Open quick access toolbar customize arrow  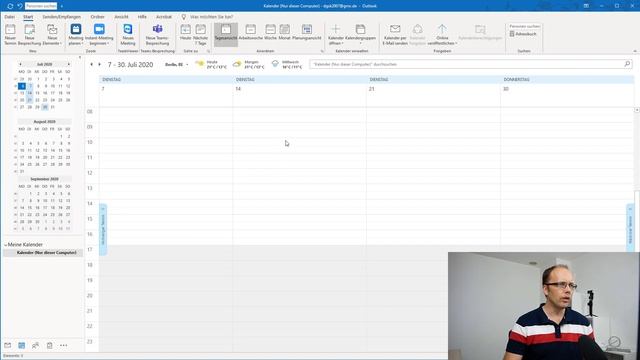62,6
